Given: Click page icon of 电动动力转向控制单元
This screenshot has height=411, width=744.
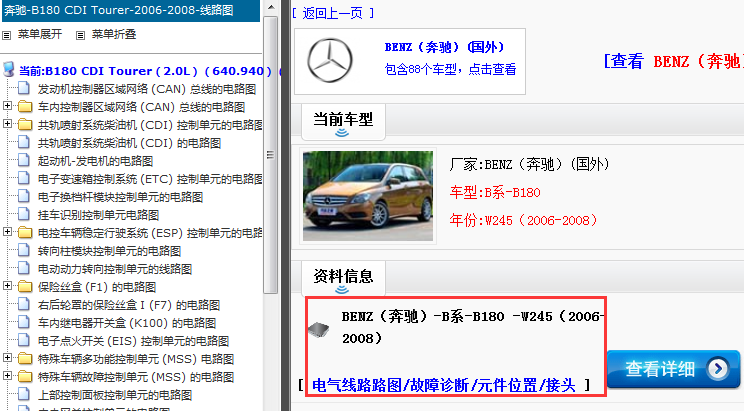Looking at the screenshot, I should pyautogui.click(x=24, y=269).
